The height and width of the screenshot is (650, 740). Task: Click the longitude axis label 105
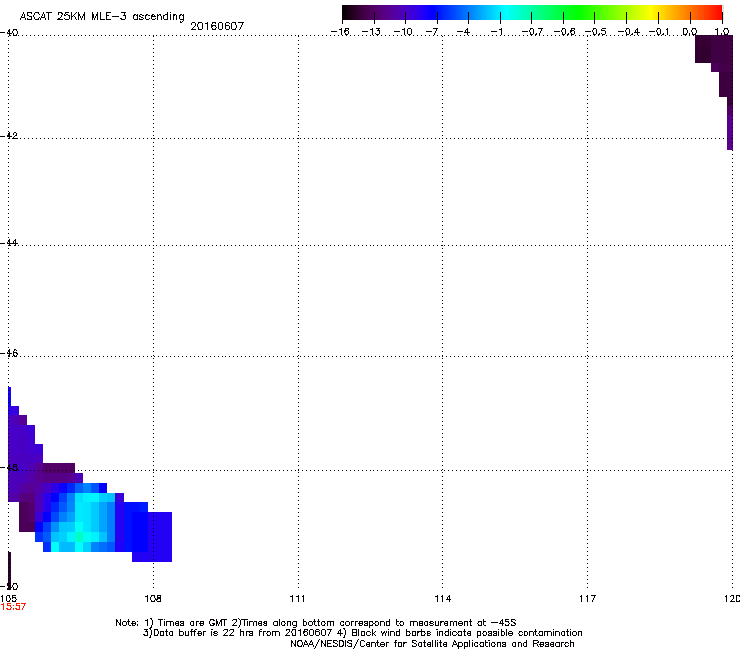coord(8,599)
